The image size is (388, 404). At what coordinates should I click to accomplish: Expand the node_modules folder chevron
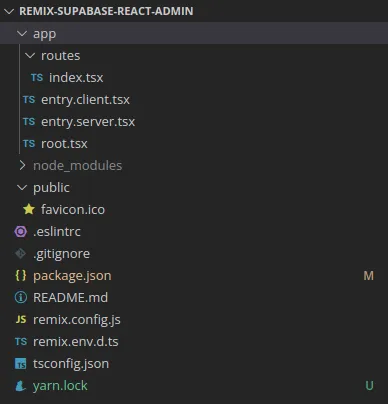coord(22,165)
